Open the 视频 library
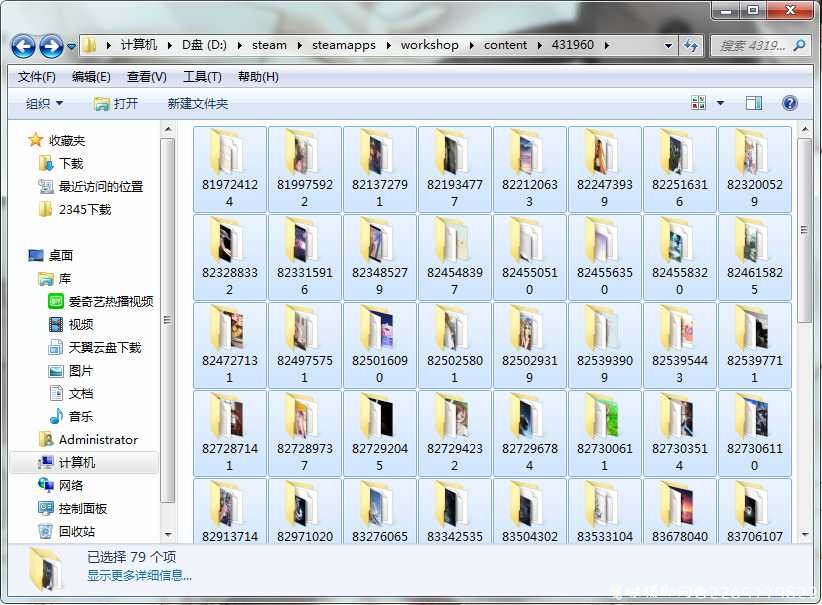 coord(81,325)
